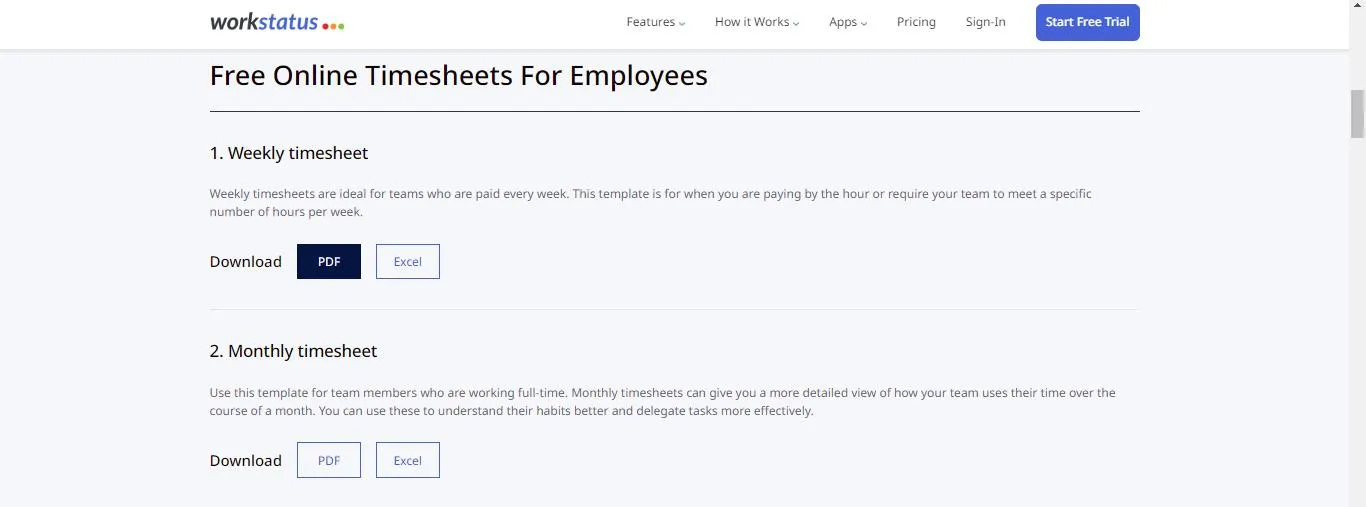1366x507 pixels.
Task: Click the Download label above Monthly buttons
Action: coord(246,461)
